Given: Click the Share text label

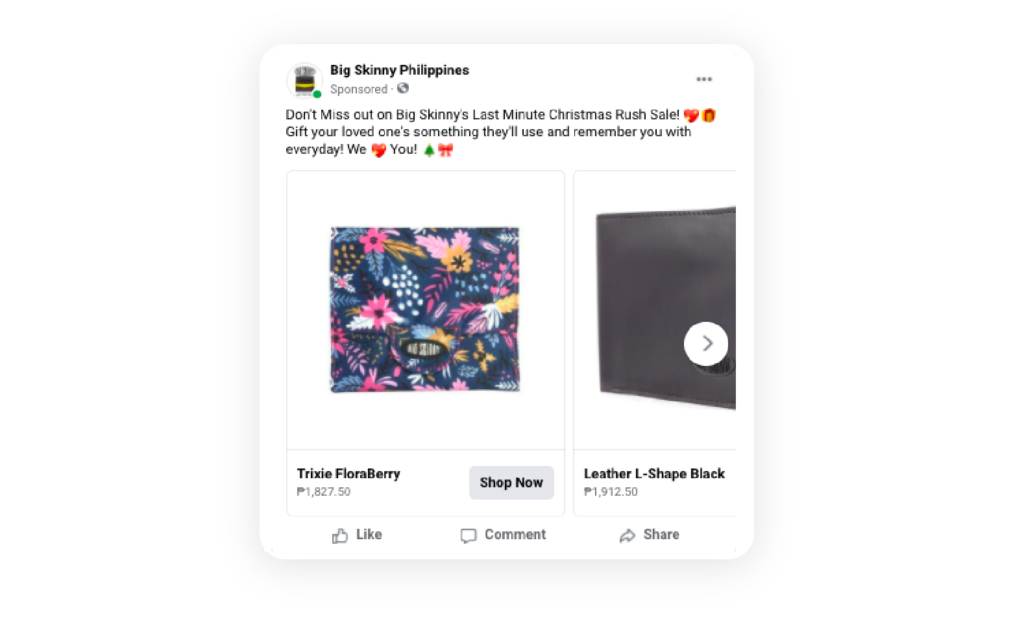Looking at the screenshot, I should pos(661,535).
